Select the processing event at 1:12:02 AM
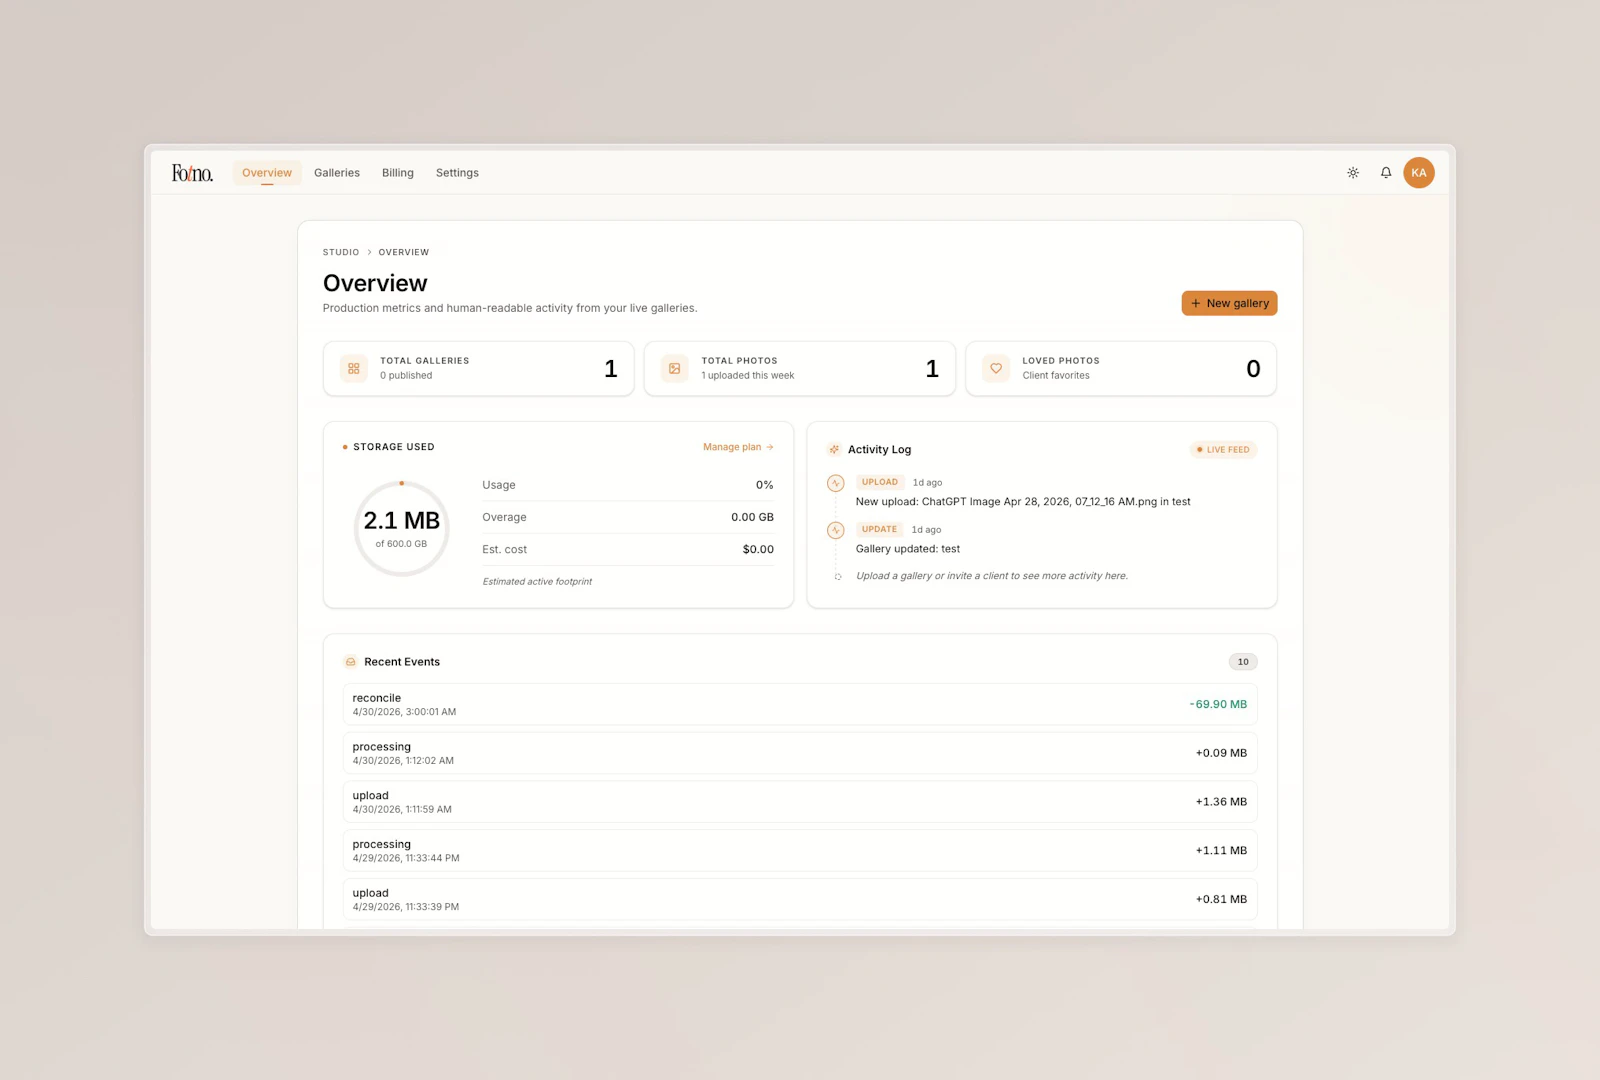1600x1080 pixels. pos(800,753)
